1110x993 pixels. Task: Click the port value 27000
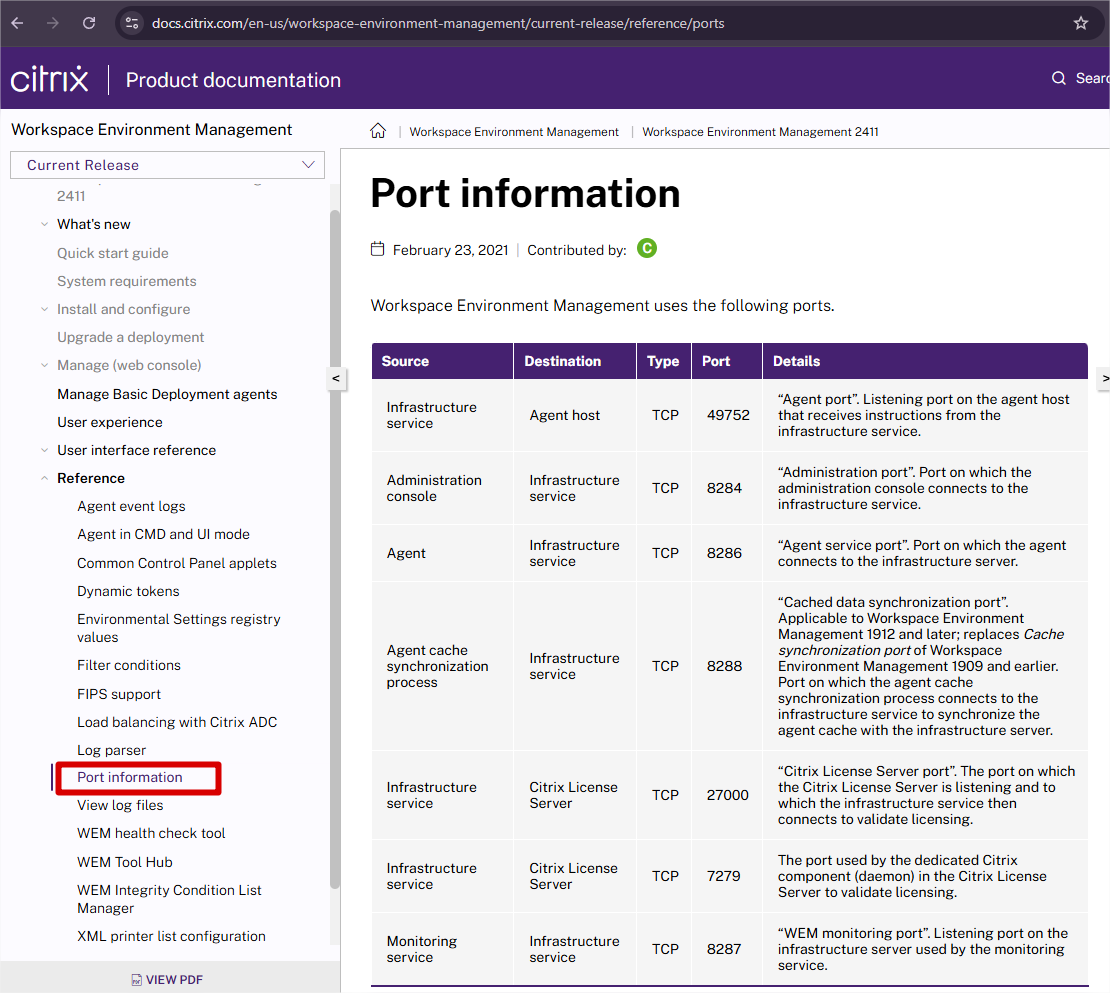pos(727,795)
